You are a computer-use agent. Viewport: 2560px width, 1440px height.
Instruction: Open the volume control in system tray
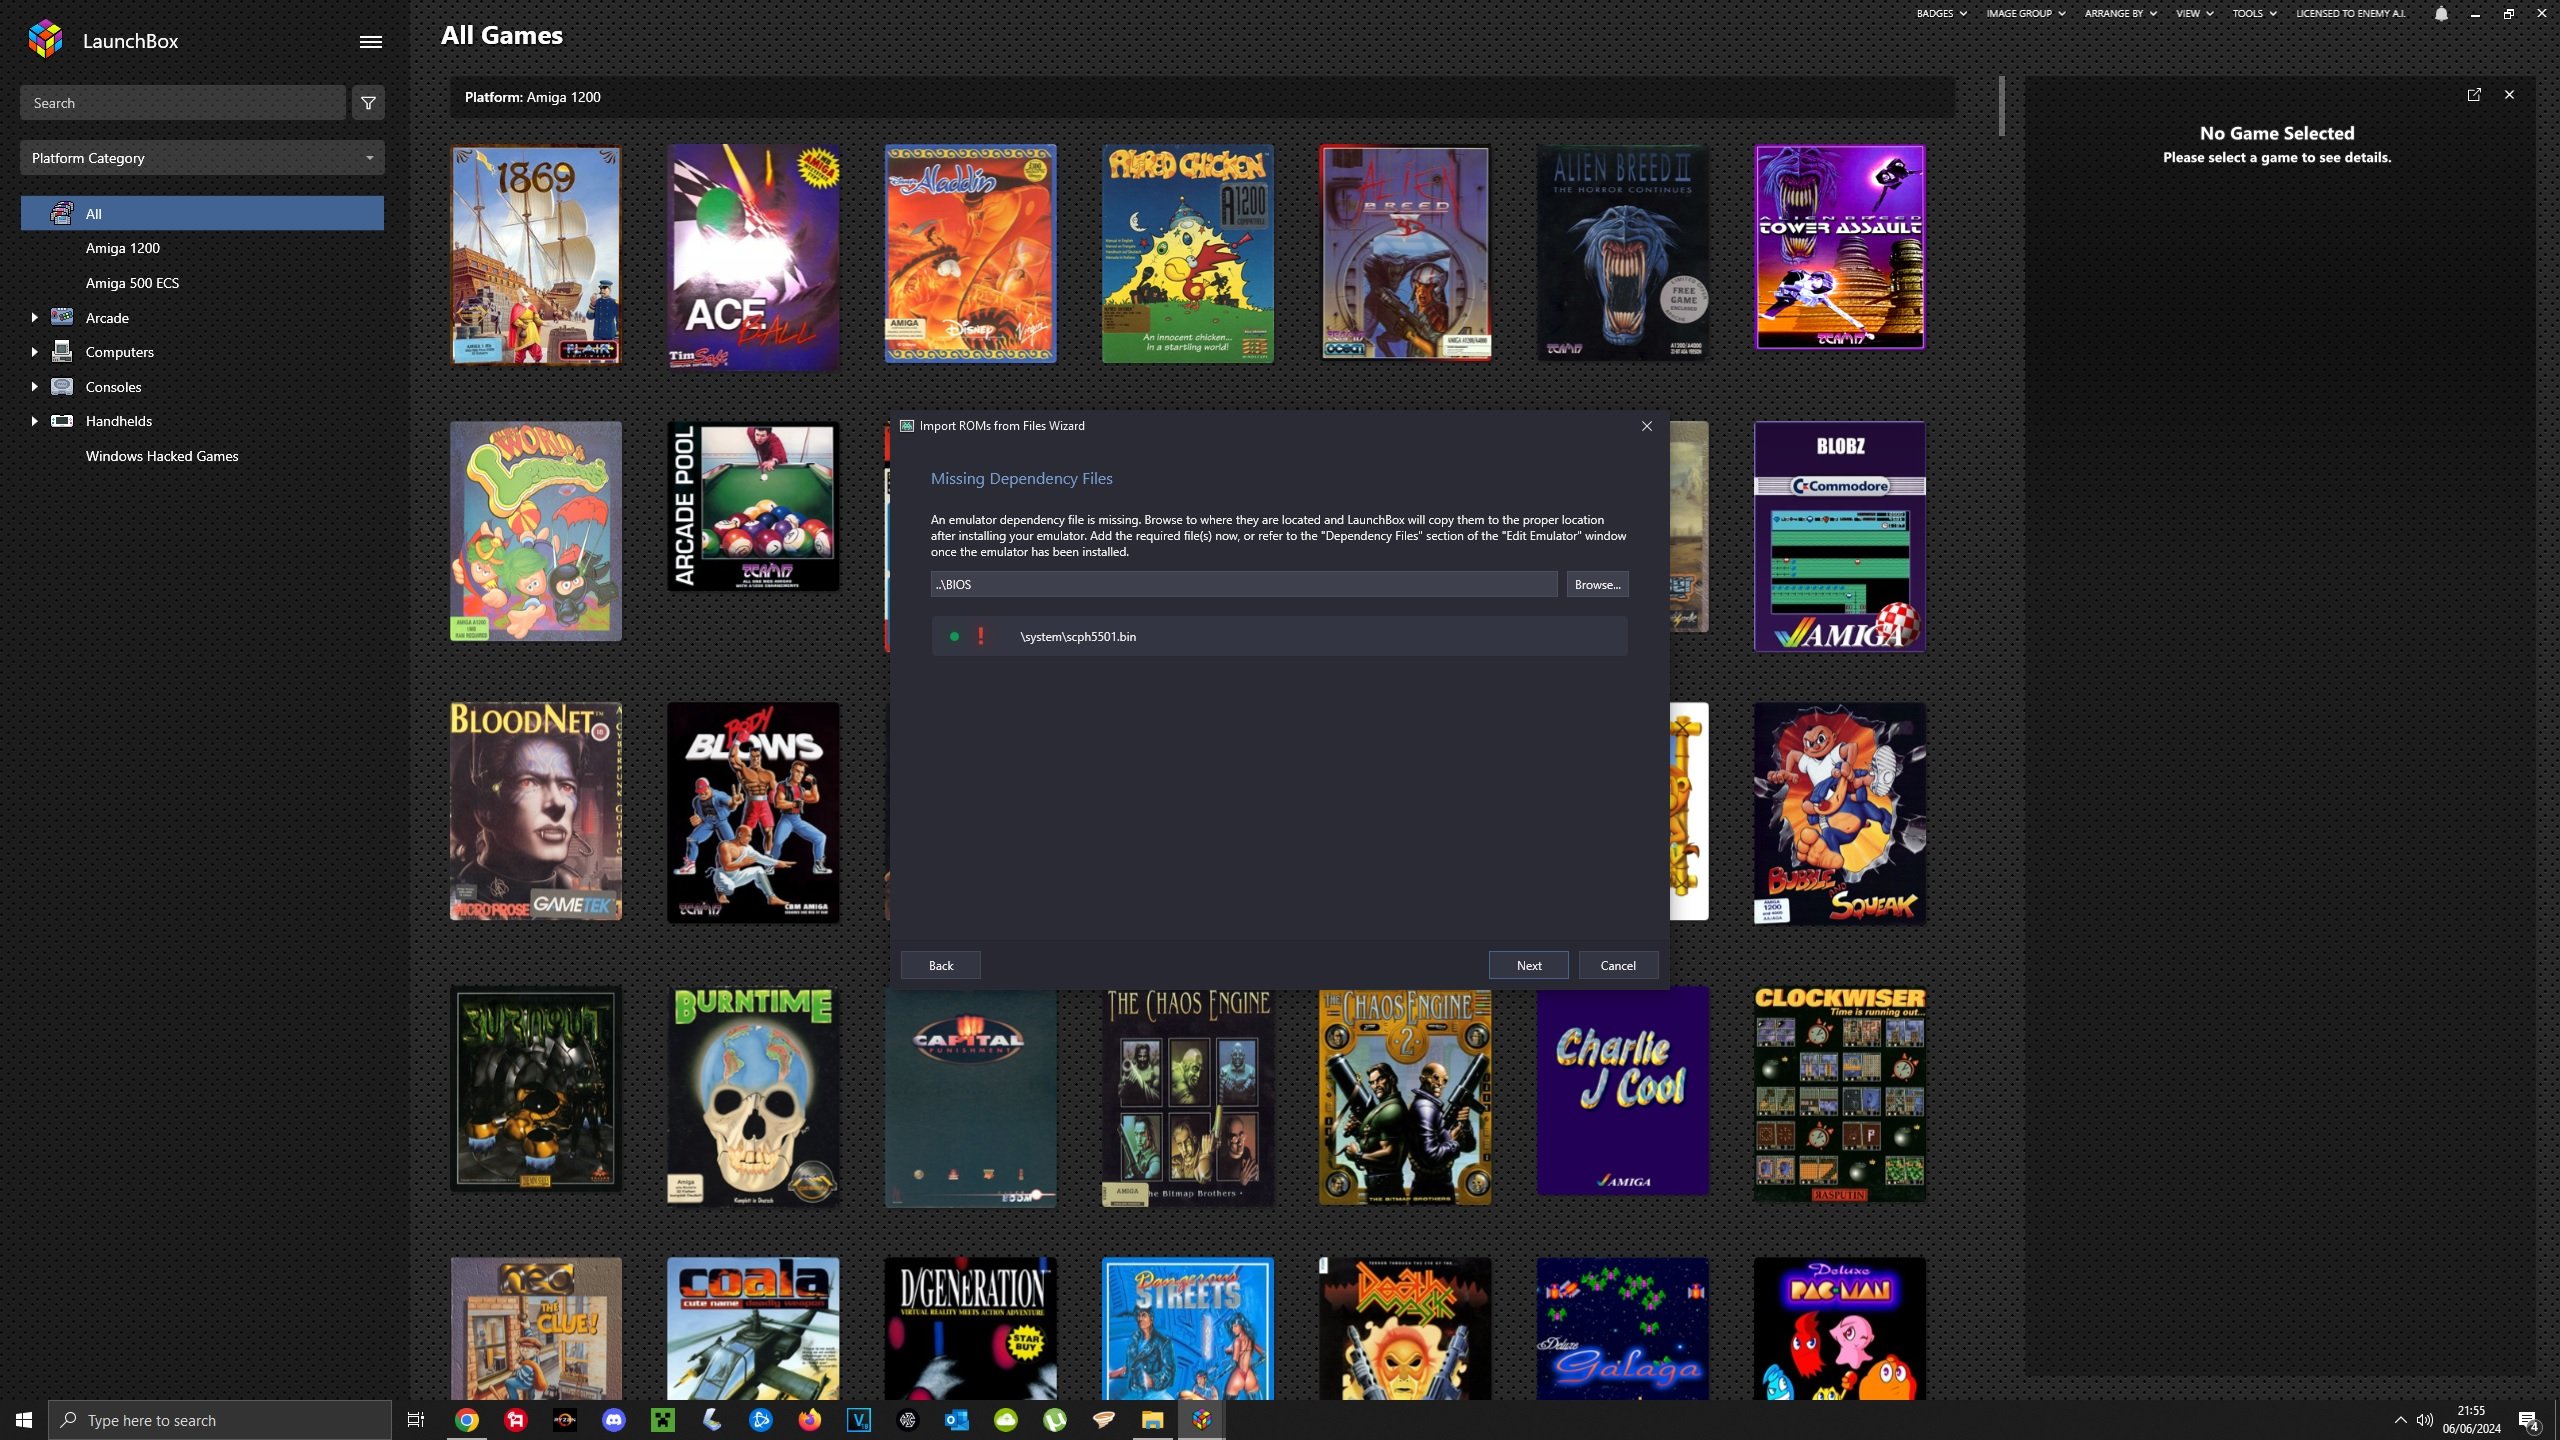point(2425,1420)
